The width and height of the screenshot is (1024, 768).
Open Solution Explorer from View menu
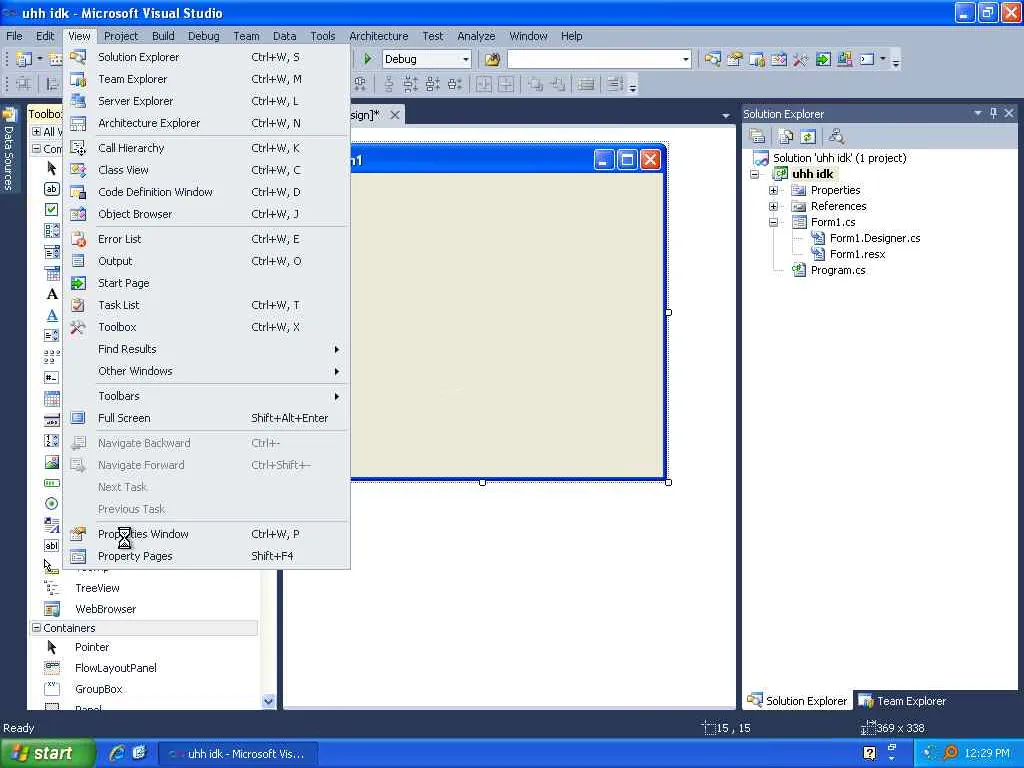(206, 57)
